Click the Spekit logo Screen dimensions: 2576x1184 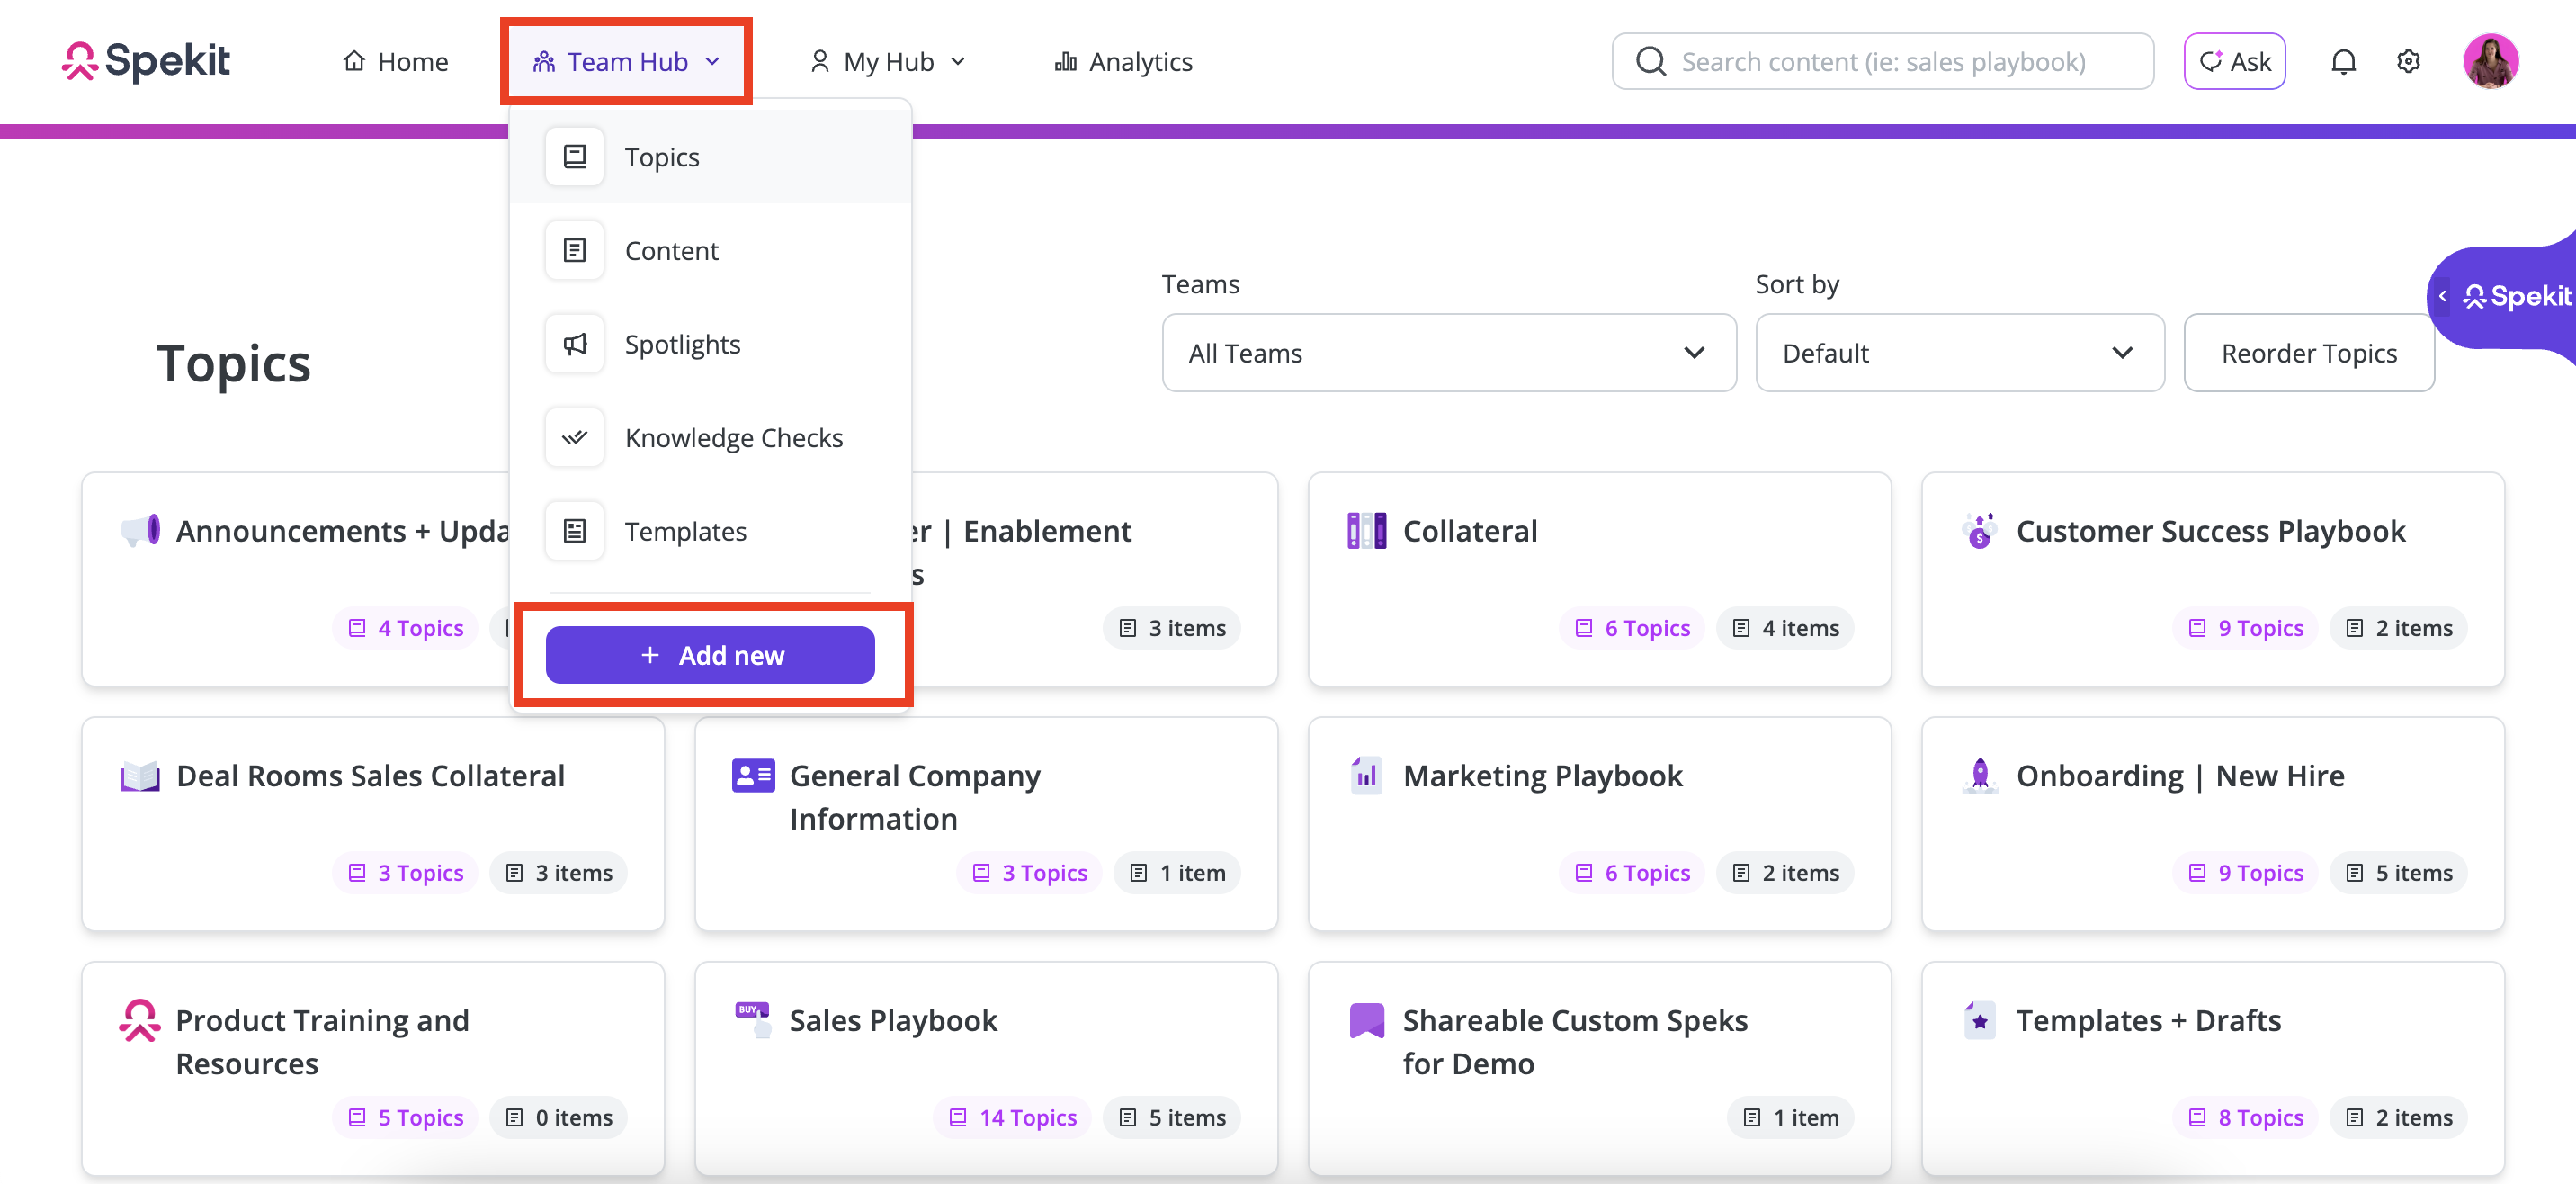[146, 61]
